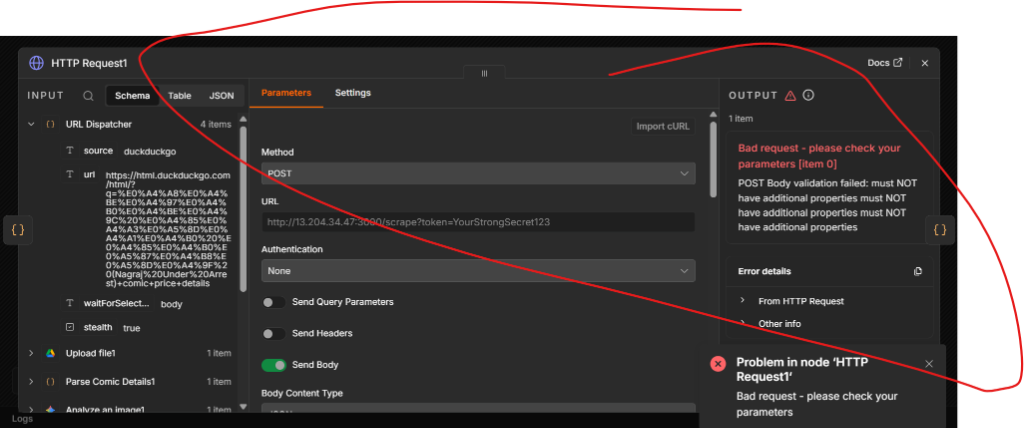Switch input view to JSON
This screenshot has height=428, width=1024.
[x=221, y=96]
